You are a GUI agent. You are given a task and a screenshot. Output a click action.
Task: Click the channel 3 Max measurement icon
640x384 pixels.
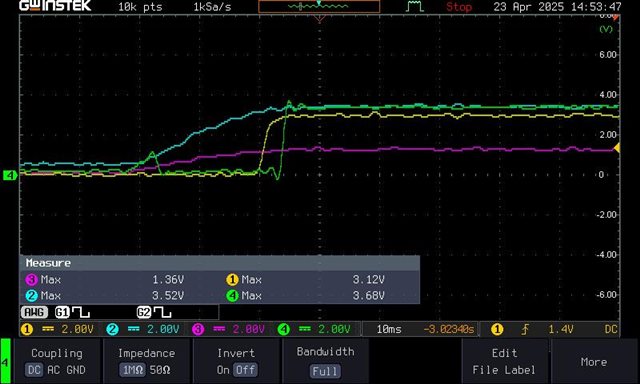tap(31, 280)
